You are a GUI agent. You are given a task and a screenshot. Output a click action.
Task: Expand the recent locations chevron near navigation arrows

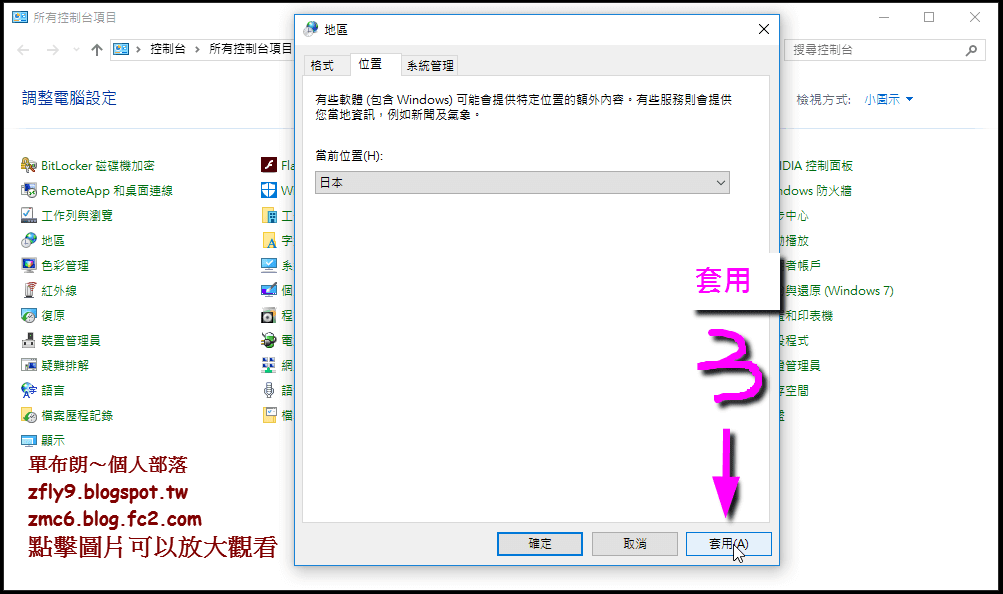(77, 50)
